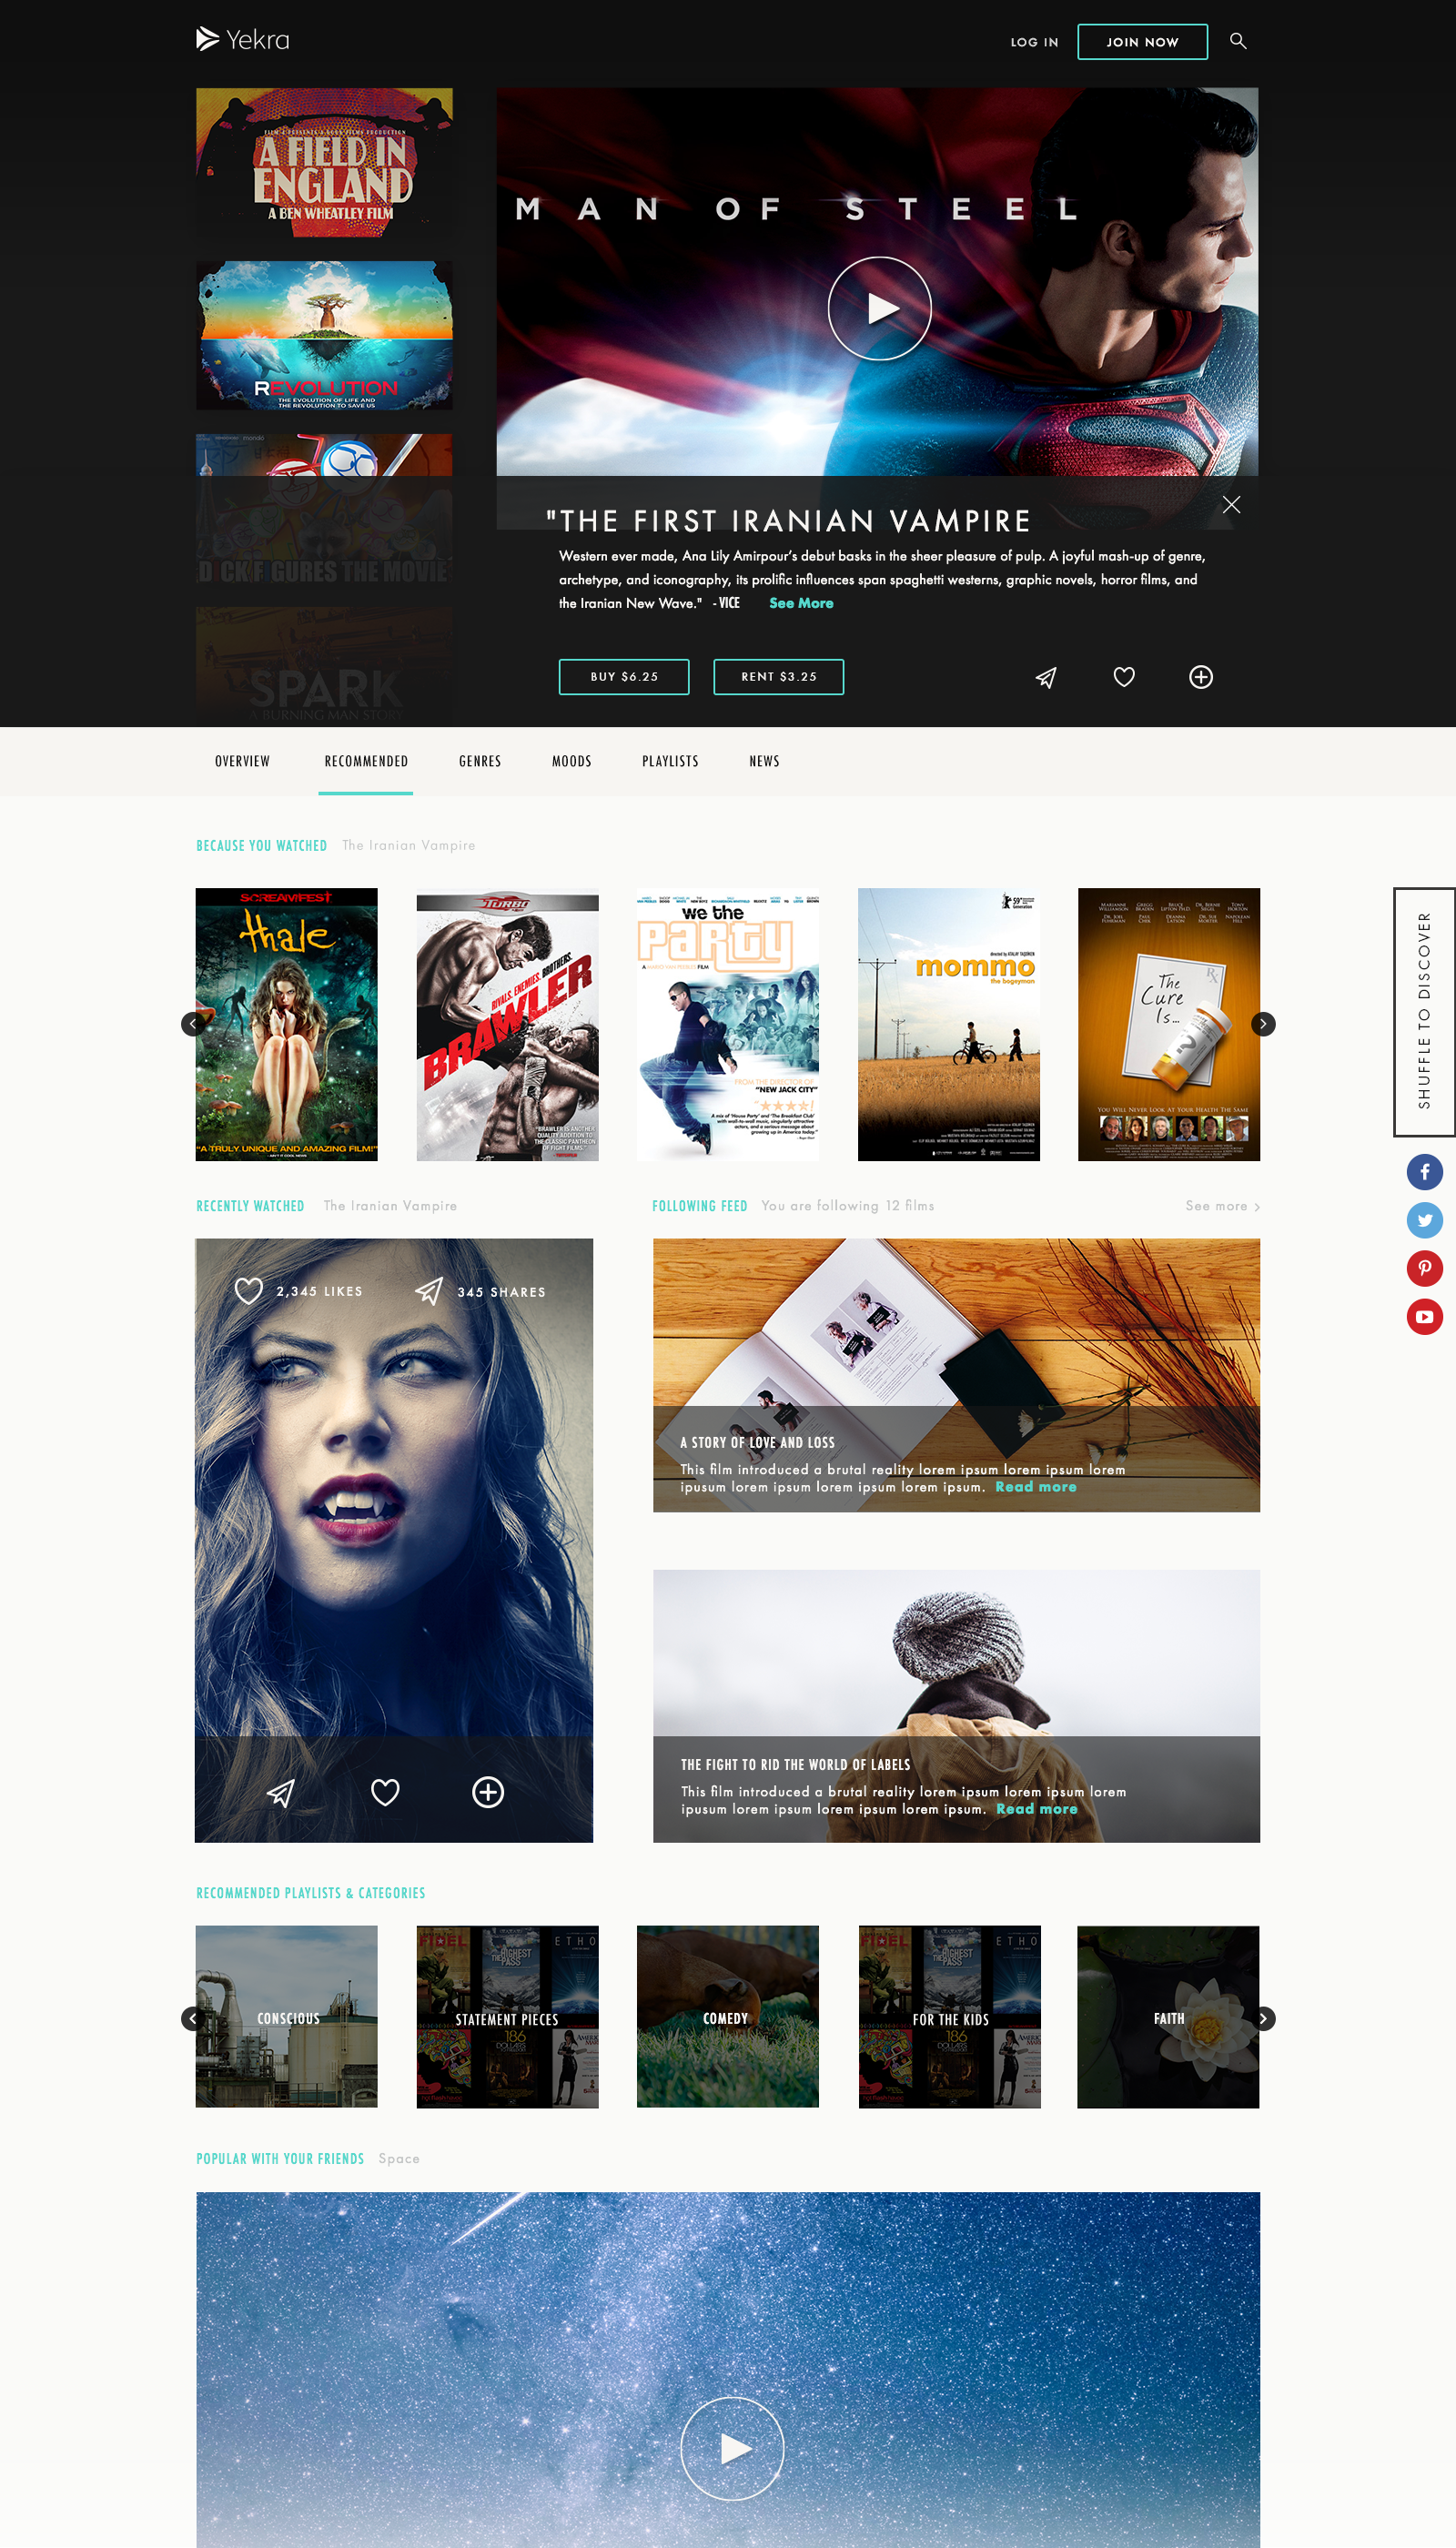Open YouTube social icon
Image resolution: width=1456 pixels, height=2548 pixels.
pyautogui.click(x=1424, y=1316)
